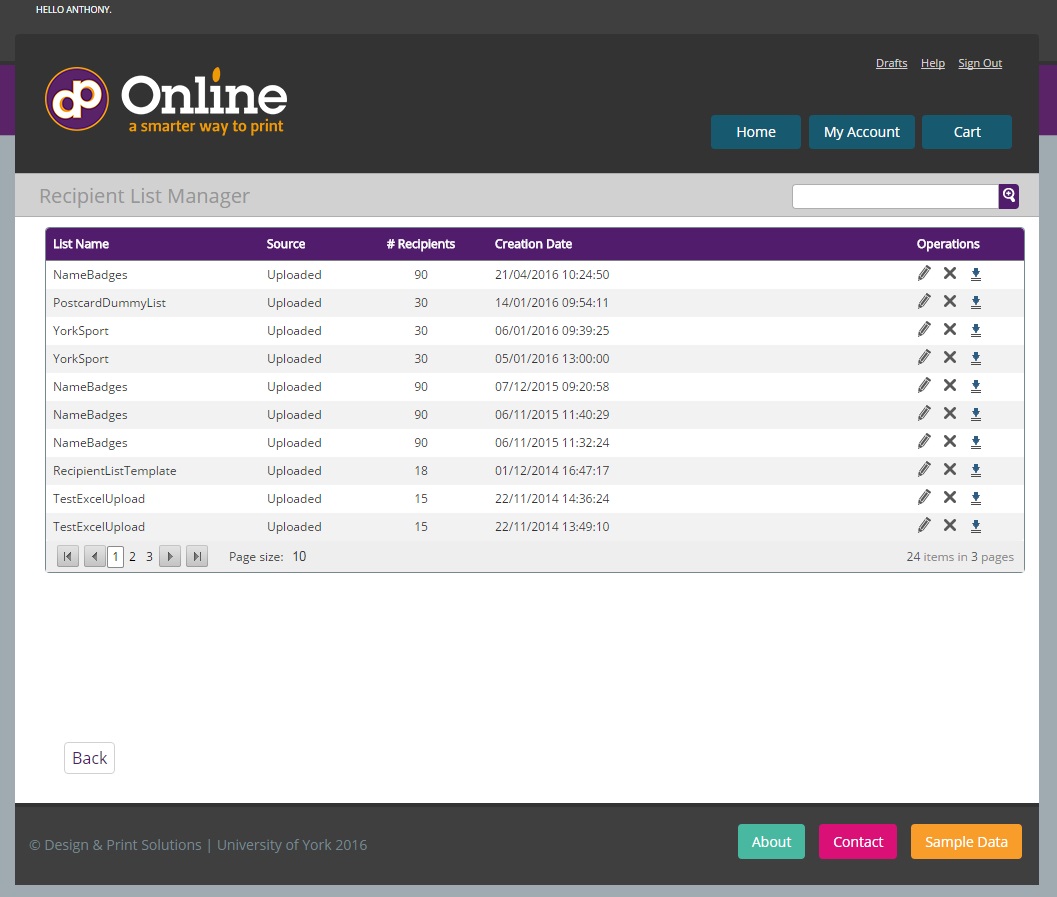The width and height of the screenshot is (1057, 897).
Task: View the Cart
Action: [x=967, y=132]
